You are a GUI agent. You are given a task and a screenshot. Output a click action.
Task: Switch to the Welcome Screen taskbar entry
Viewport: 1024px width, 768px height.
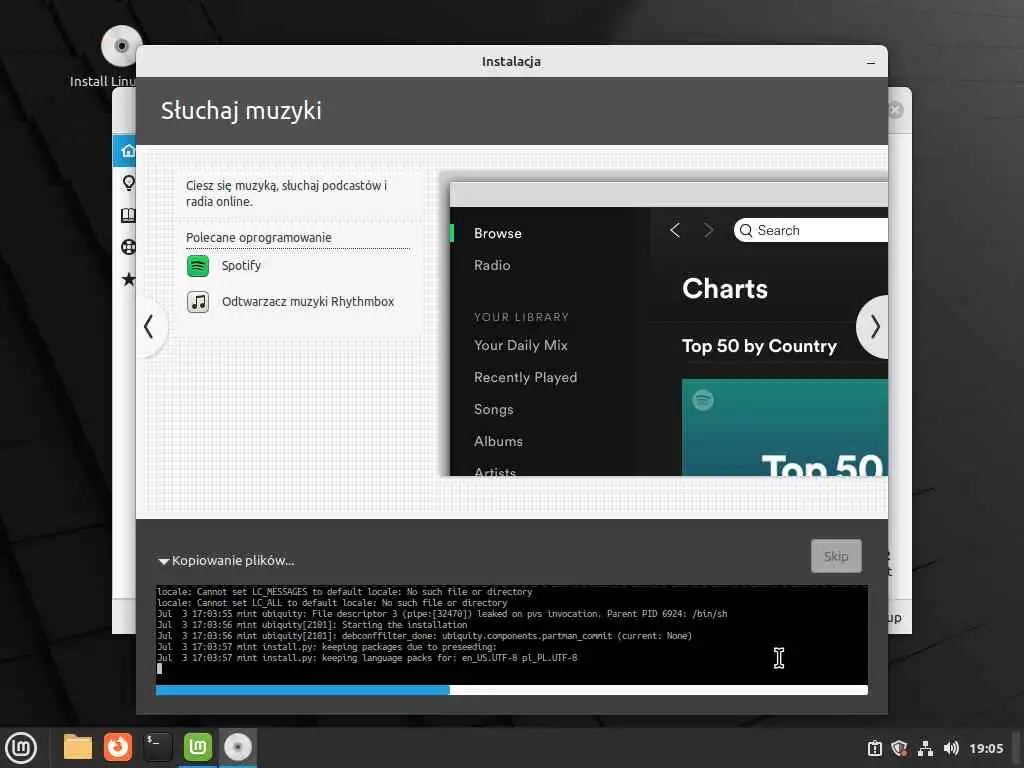pyautogui.click(x=198, y=747)
